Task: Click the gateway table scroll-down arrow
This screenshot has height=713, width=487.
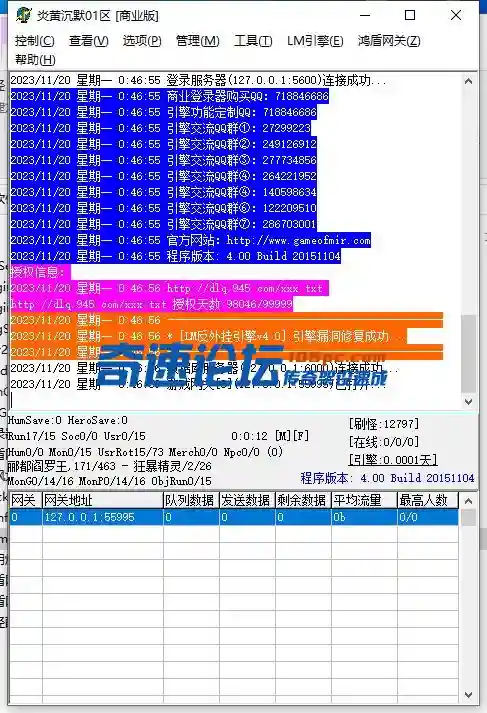Action: point(468,695)
